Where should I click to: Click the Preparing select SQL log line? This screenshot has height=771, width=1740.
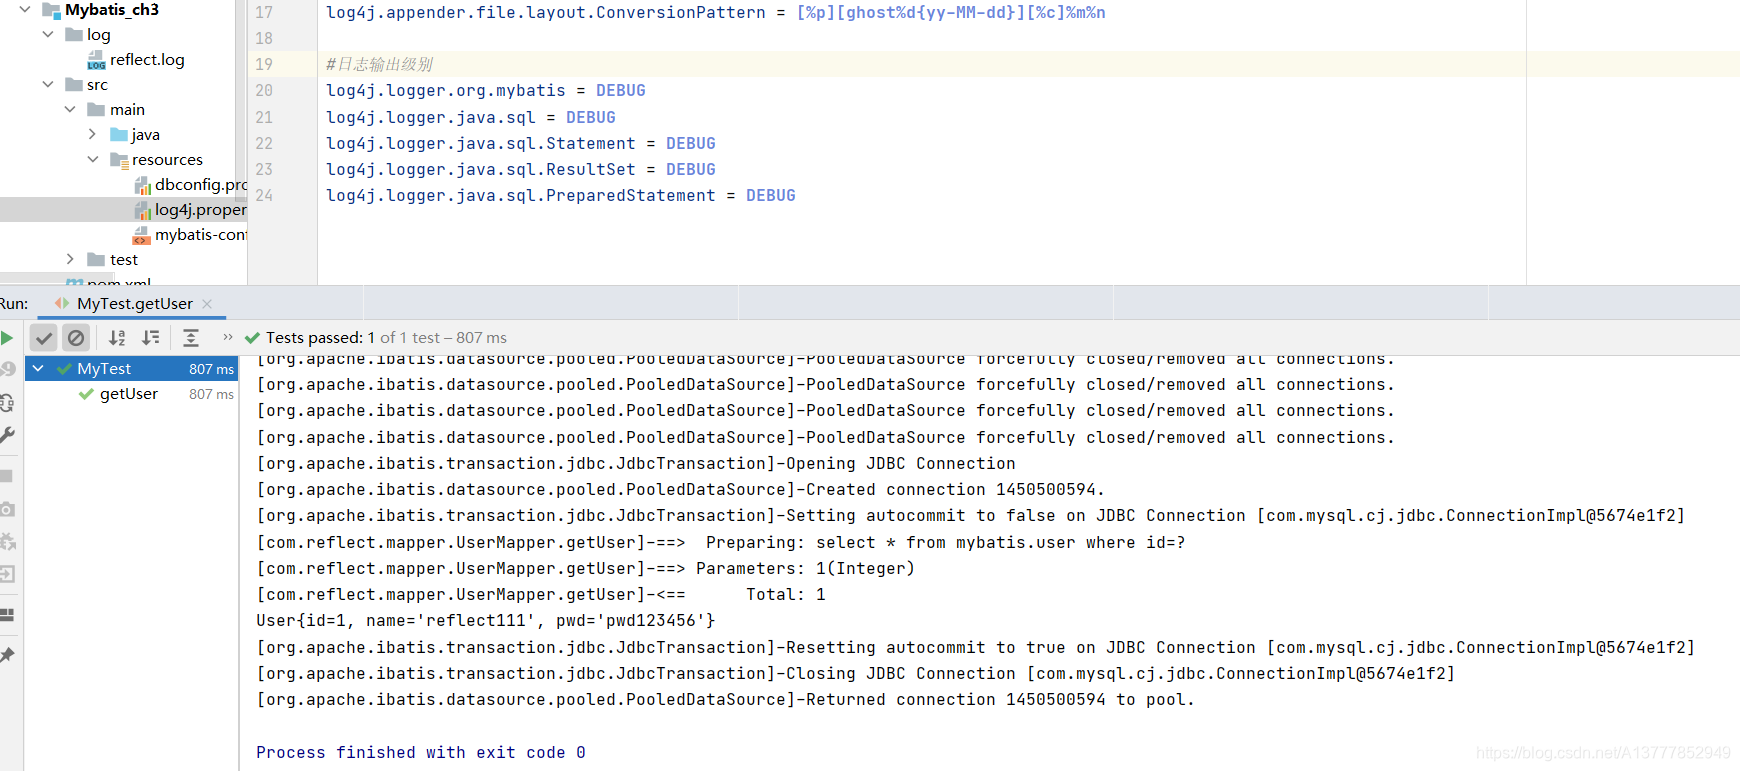pyautogui.click(x=721, y=542)
